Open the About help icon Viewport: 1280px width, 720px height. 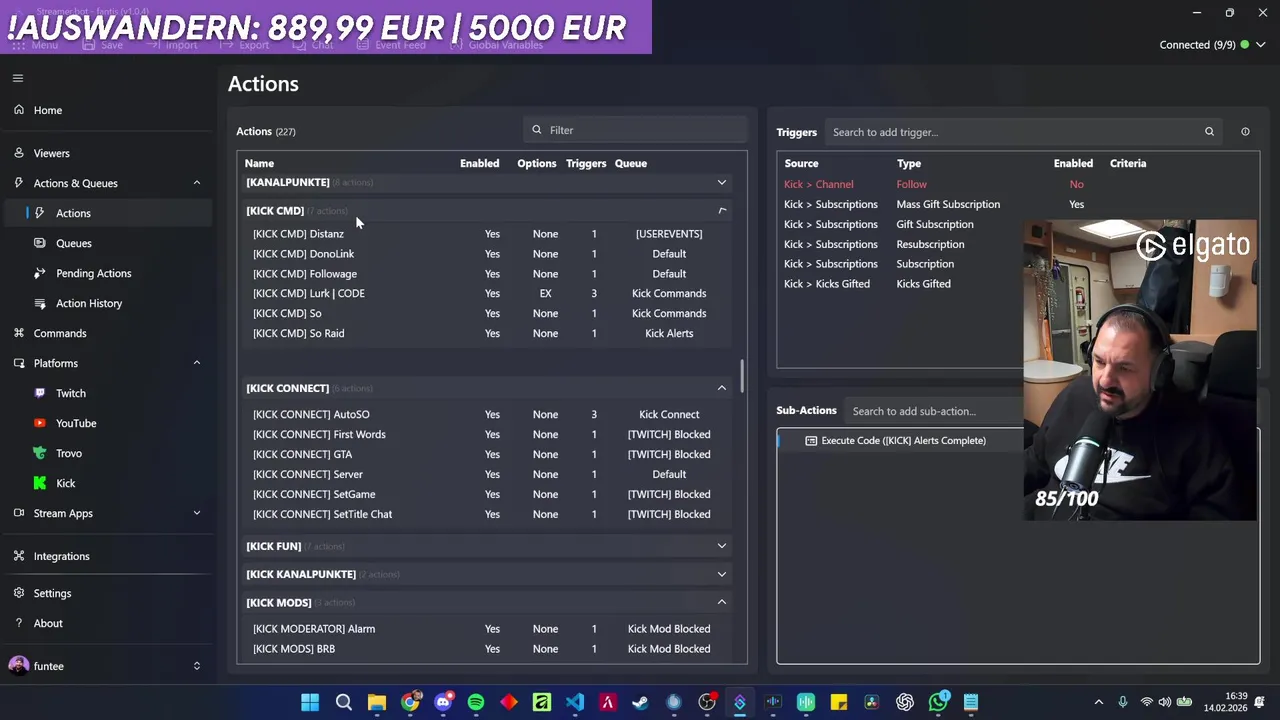pos(19,623)
